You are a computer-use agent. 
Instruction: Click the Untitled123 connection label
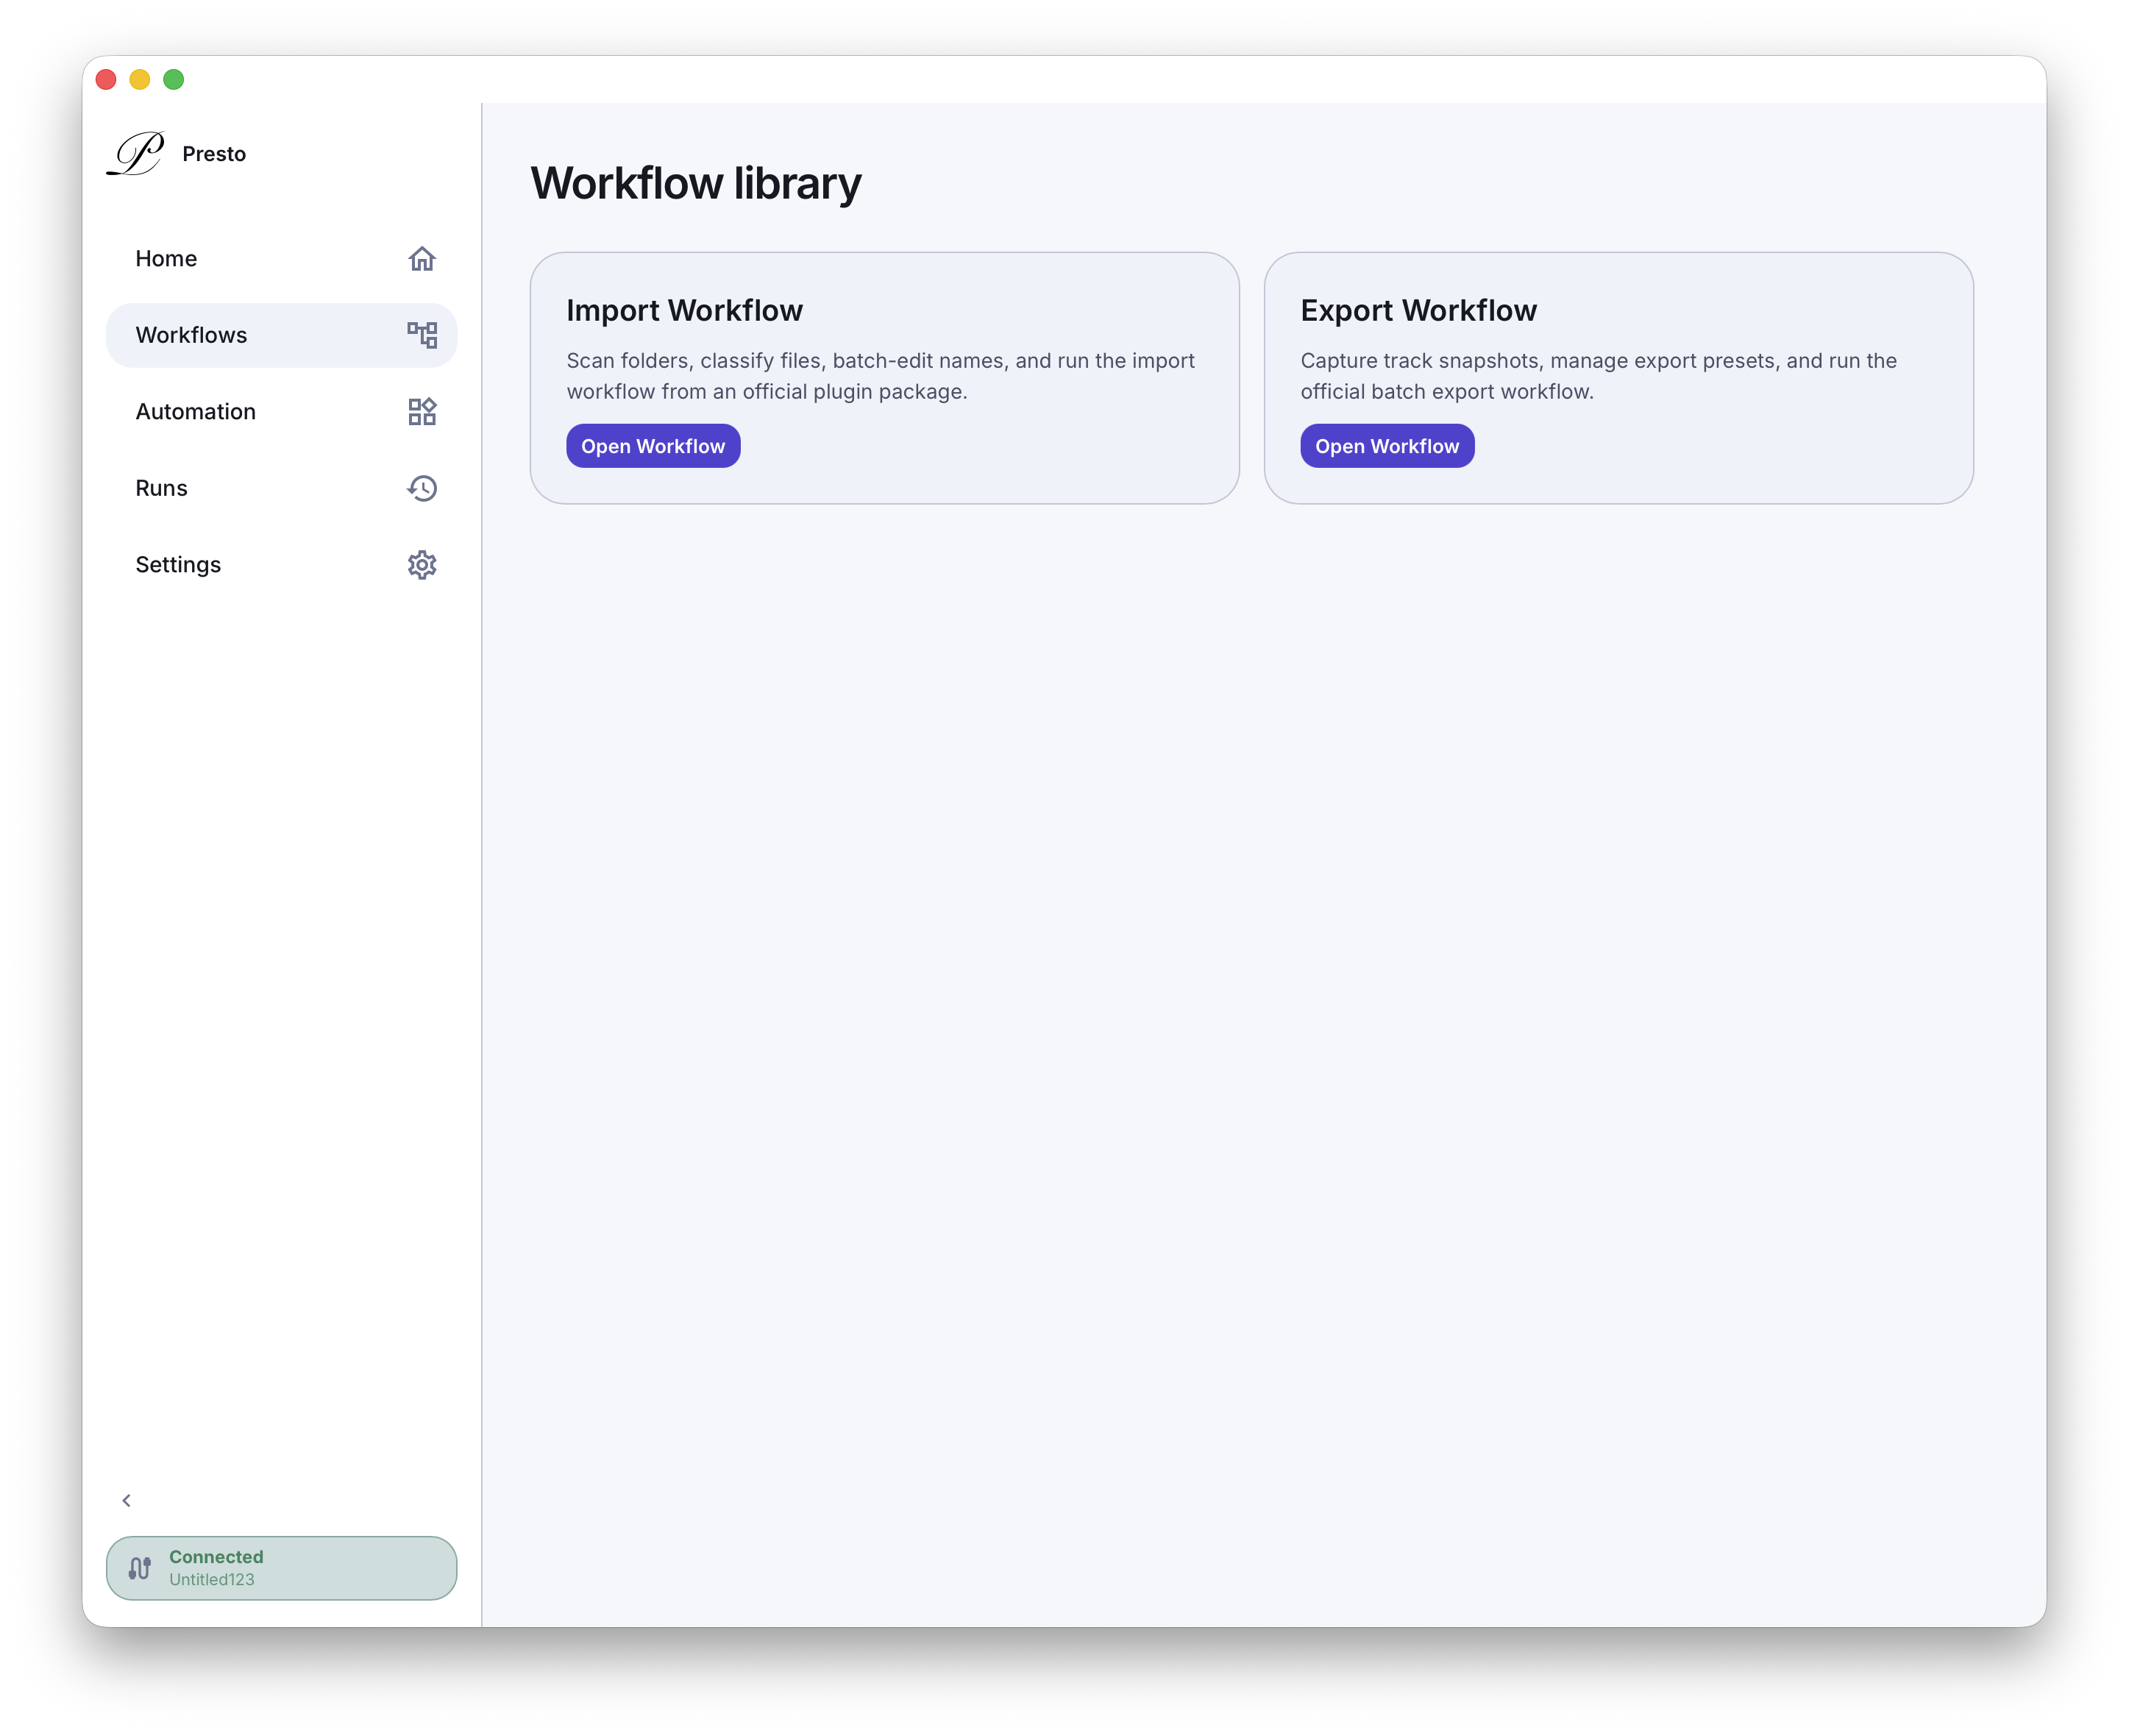pyautogui.click(x=212, y=1580)
